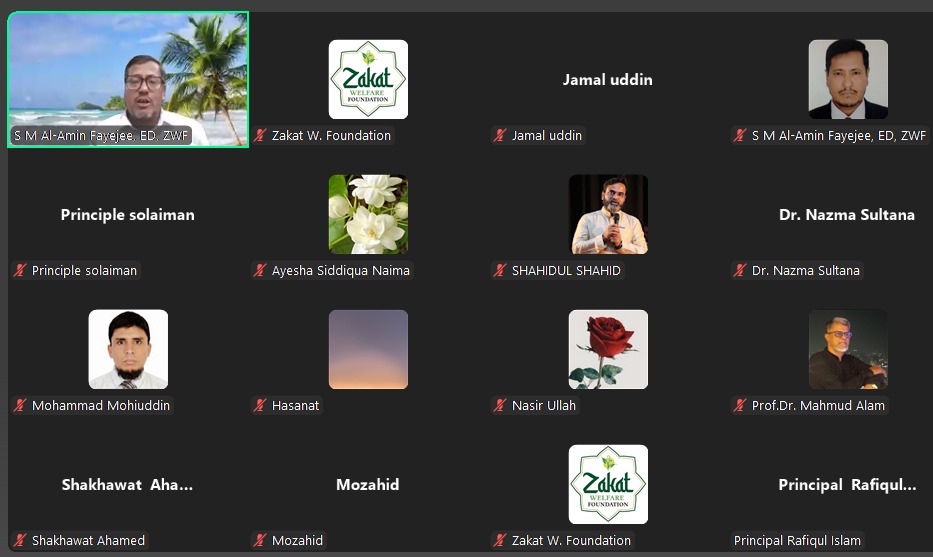This screenshot has height=557, width=933.
Task: Select the Zakat Welfare Foundation logo in top row
Action: point(368,79)
